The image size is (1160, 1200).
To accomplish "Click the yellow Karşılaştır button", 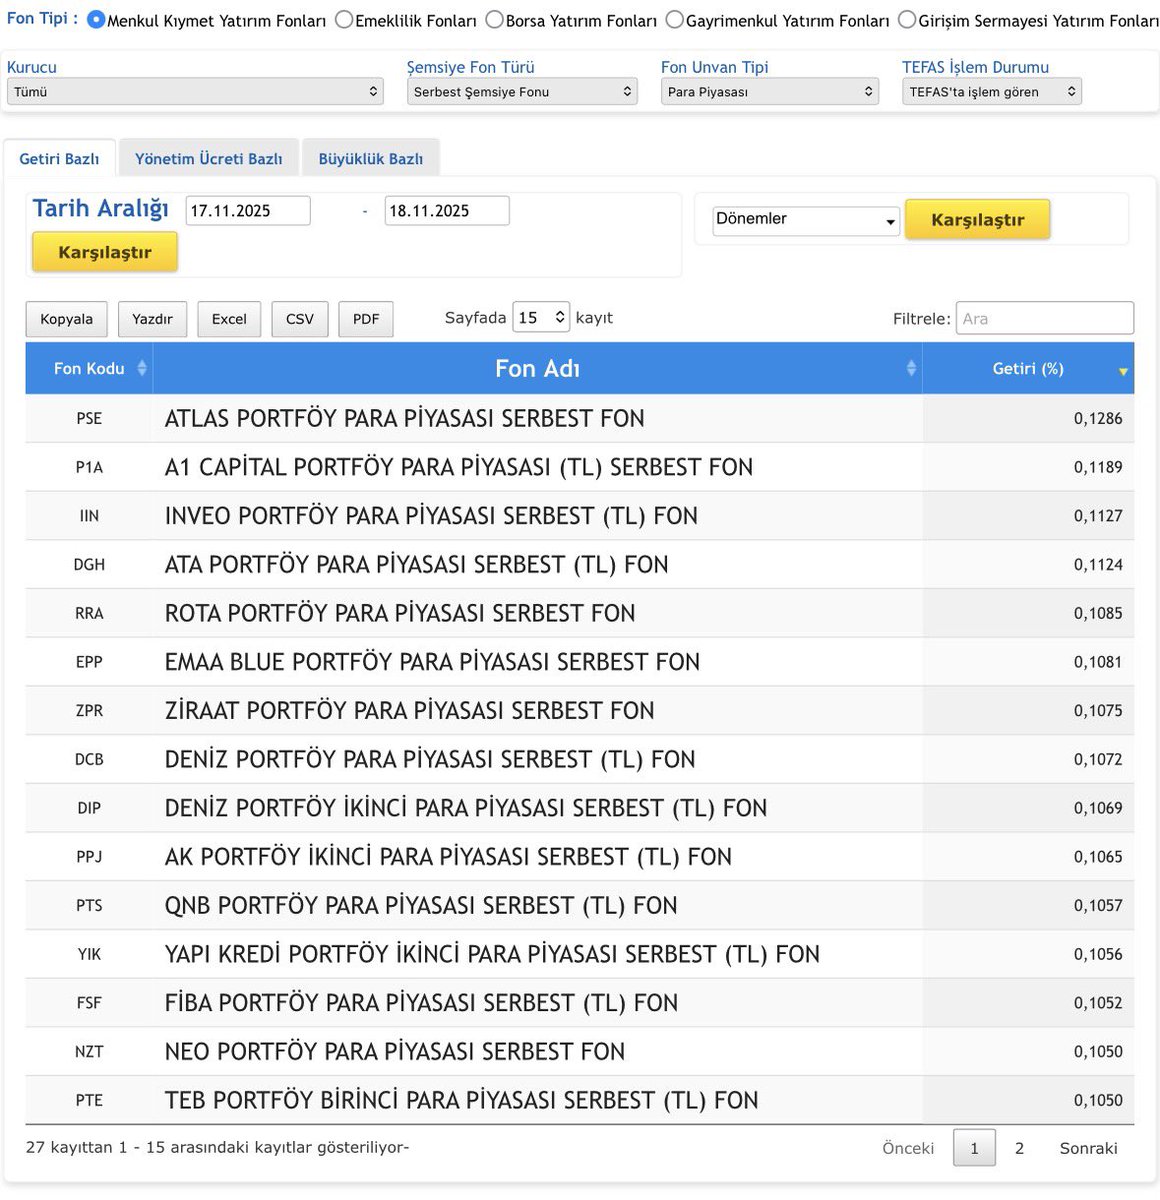I will [104, 251].
